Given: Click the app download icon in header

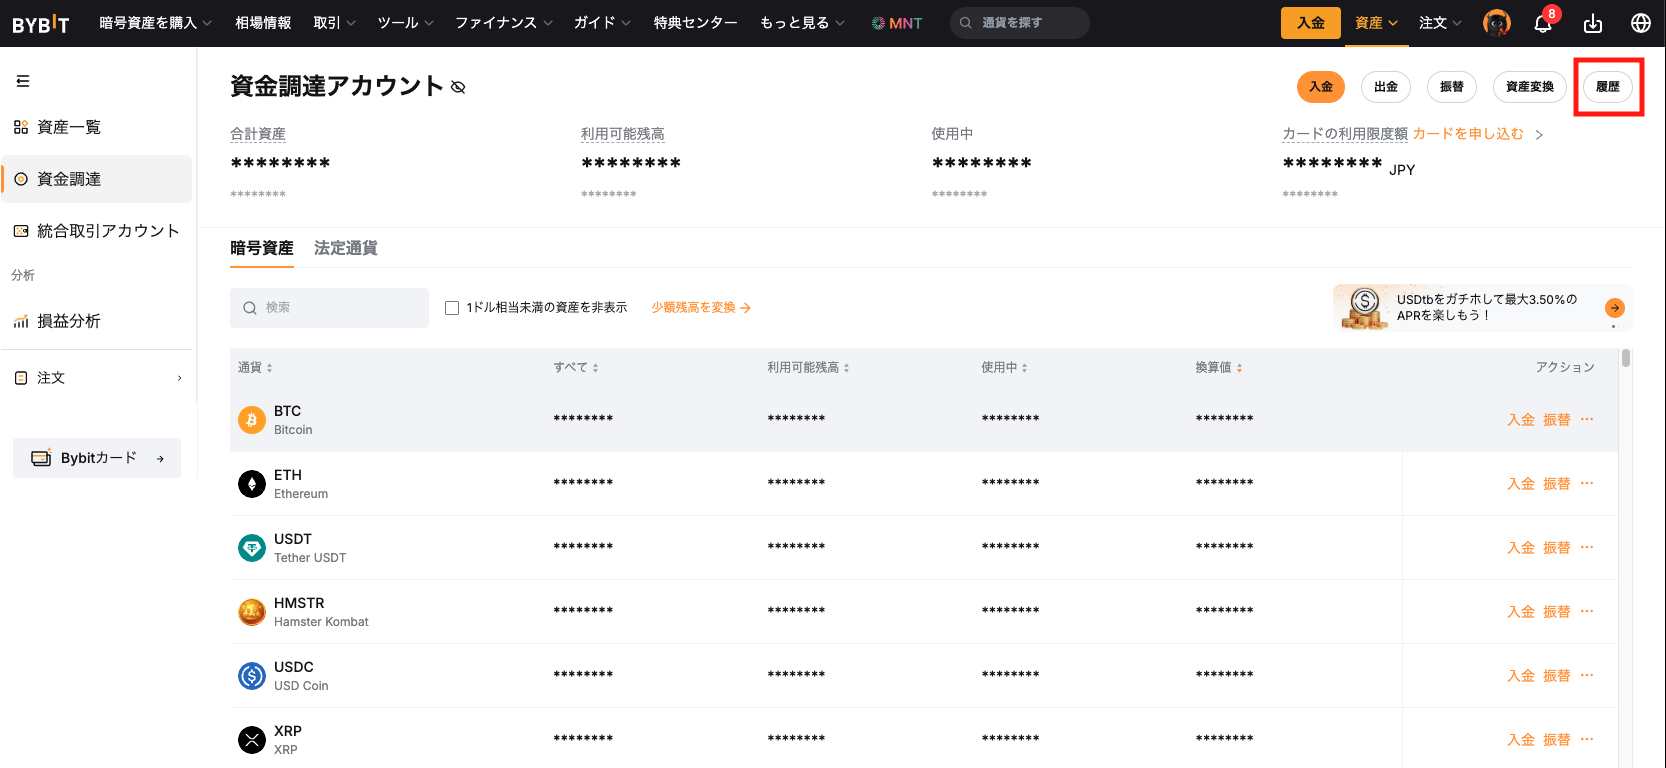Looking at the screenshot, I should click(x=1593, y=23).
